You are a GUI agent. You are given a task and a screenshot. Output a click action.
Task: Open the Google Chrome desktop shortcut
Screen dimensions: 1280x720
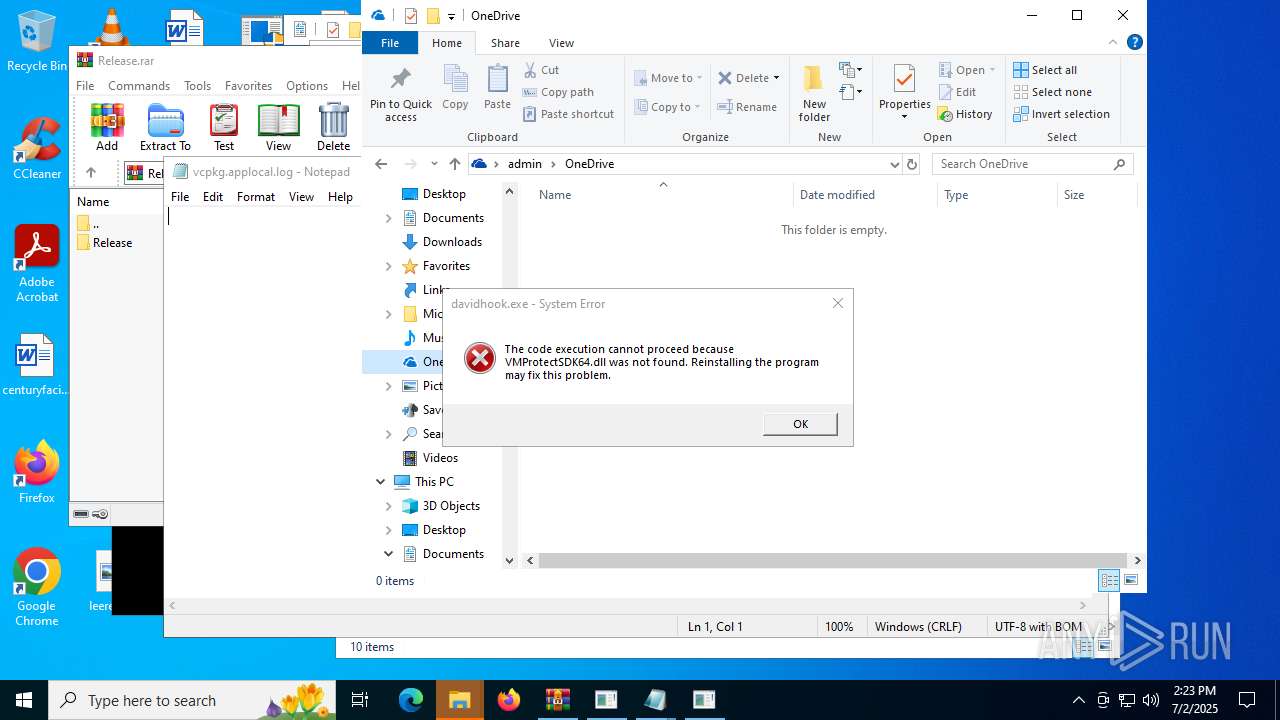tap(37, 587)
